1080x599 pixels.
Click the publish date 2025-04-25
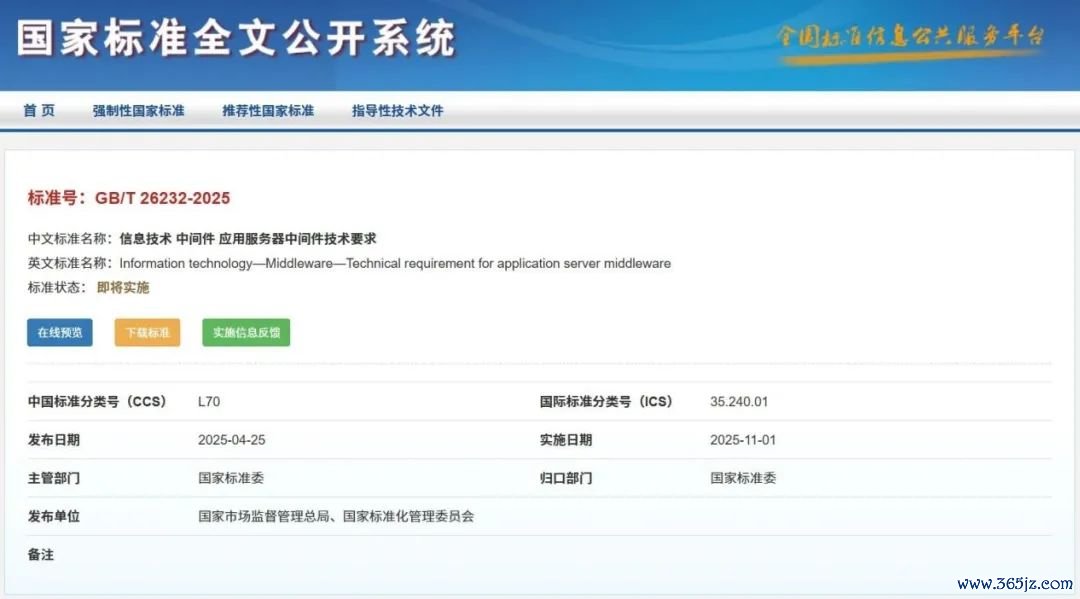pos(231,440)
